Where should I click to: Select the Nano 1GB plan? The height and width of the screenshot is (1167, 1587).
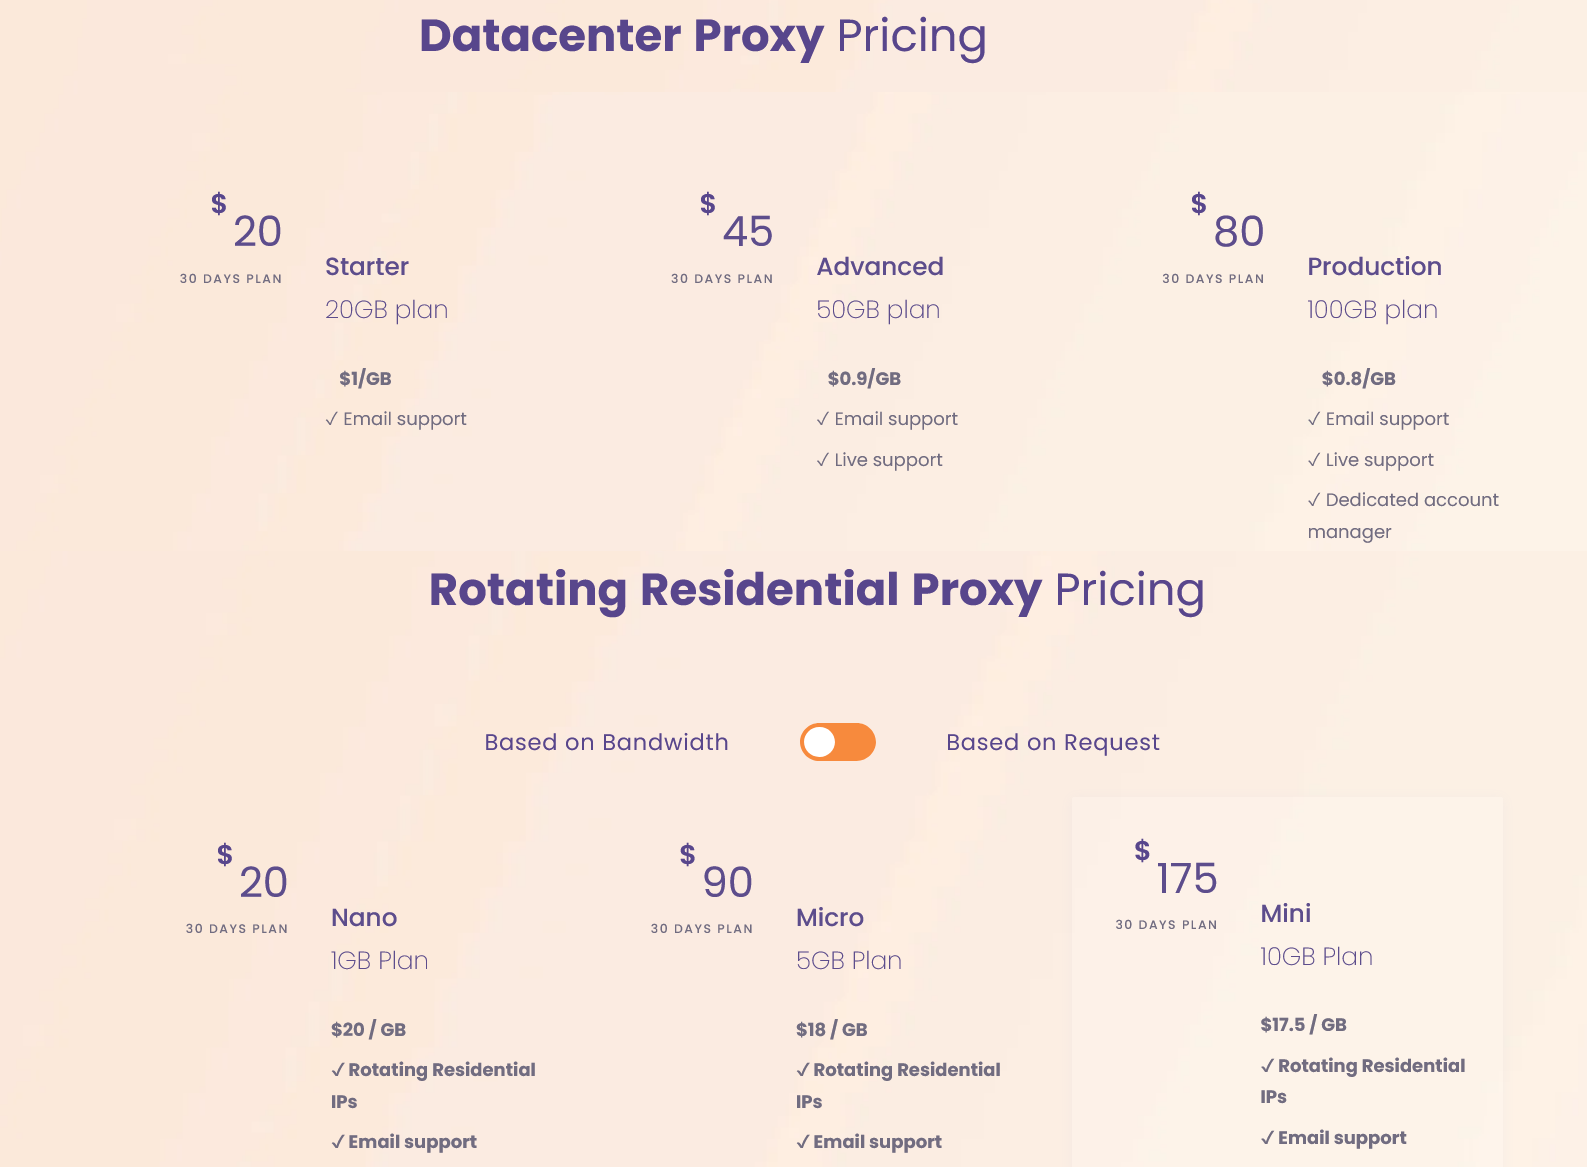380,939
